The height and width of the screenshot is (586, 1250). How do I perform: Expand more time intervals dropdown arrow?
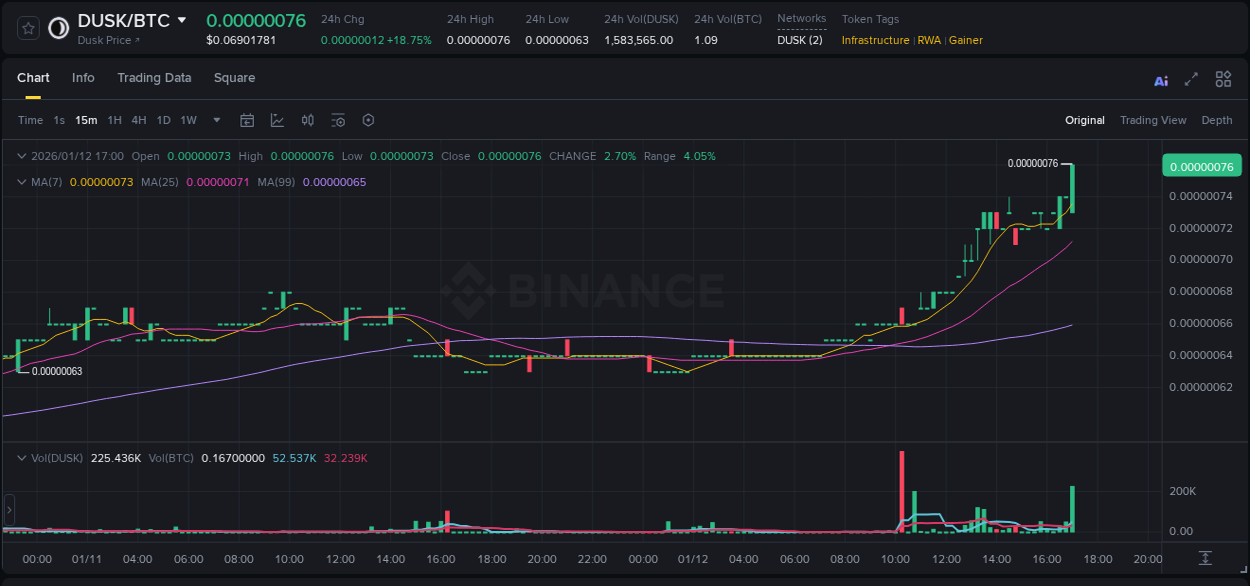tap(217, 120)
